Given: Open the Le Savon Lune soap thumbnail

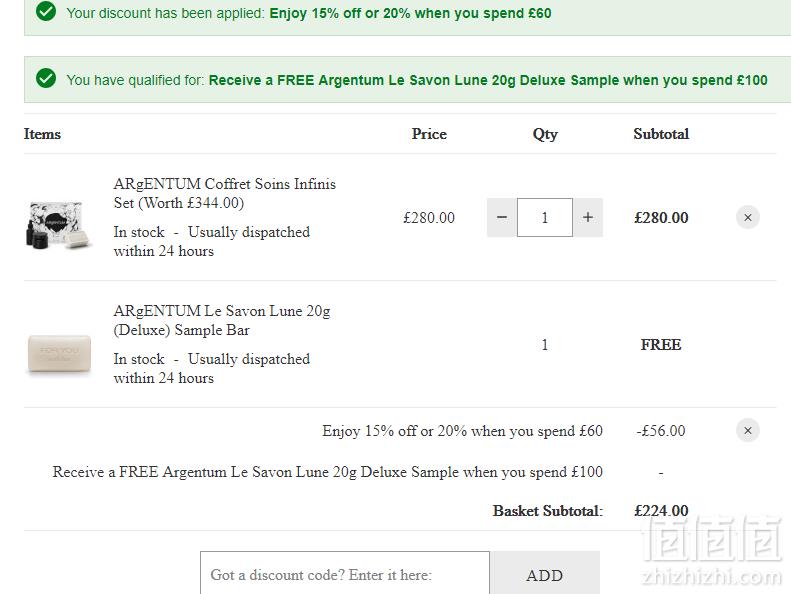Looking at the screenshot, I should 60,354.
